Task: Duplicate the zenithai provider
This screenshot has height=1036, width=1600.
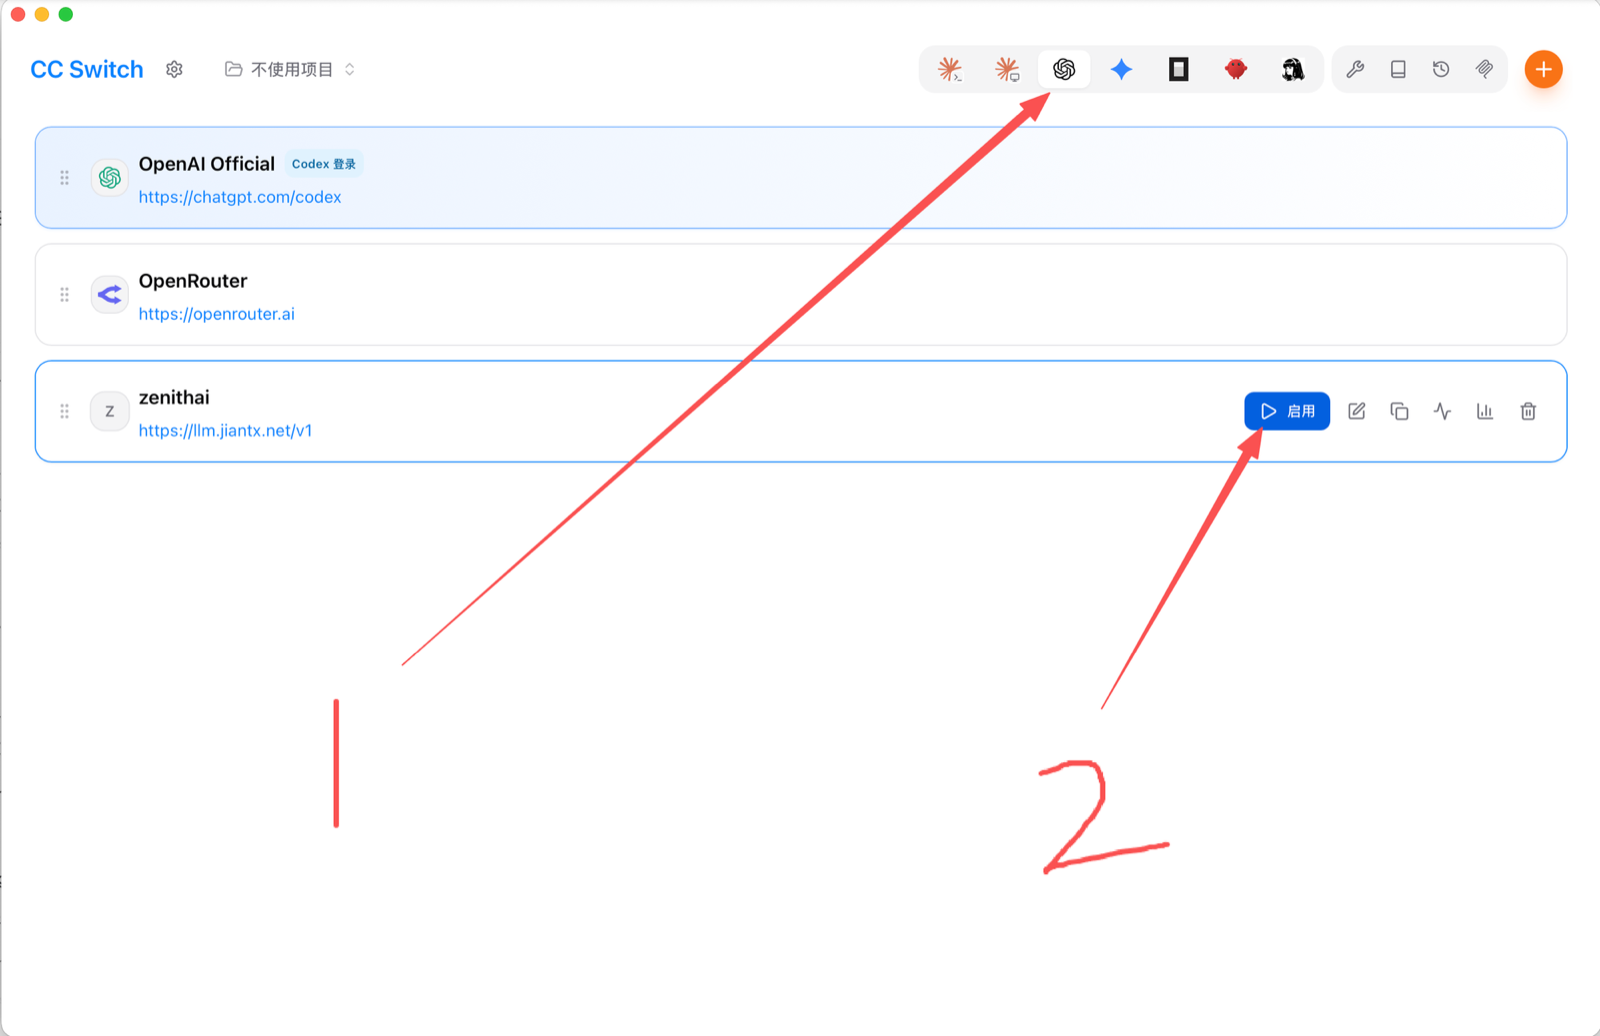Action: tap(1399, 411)
